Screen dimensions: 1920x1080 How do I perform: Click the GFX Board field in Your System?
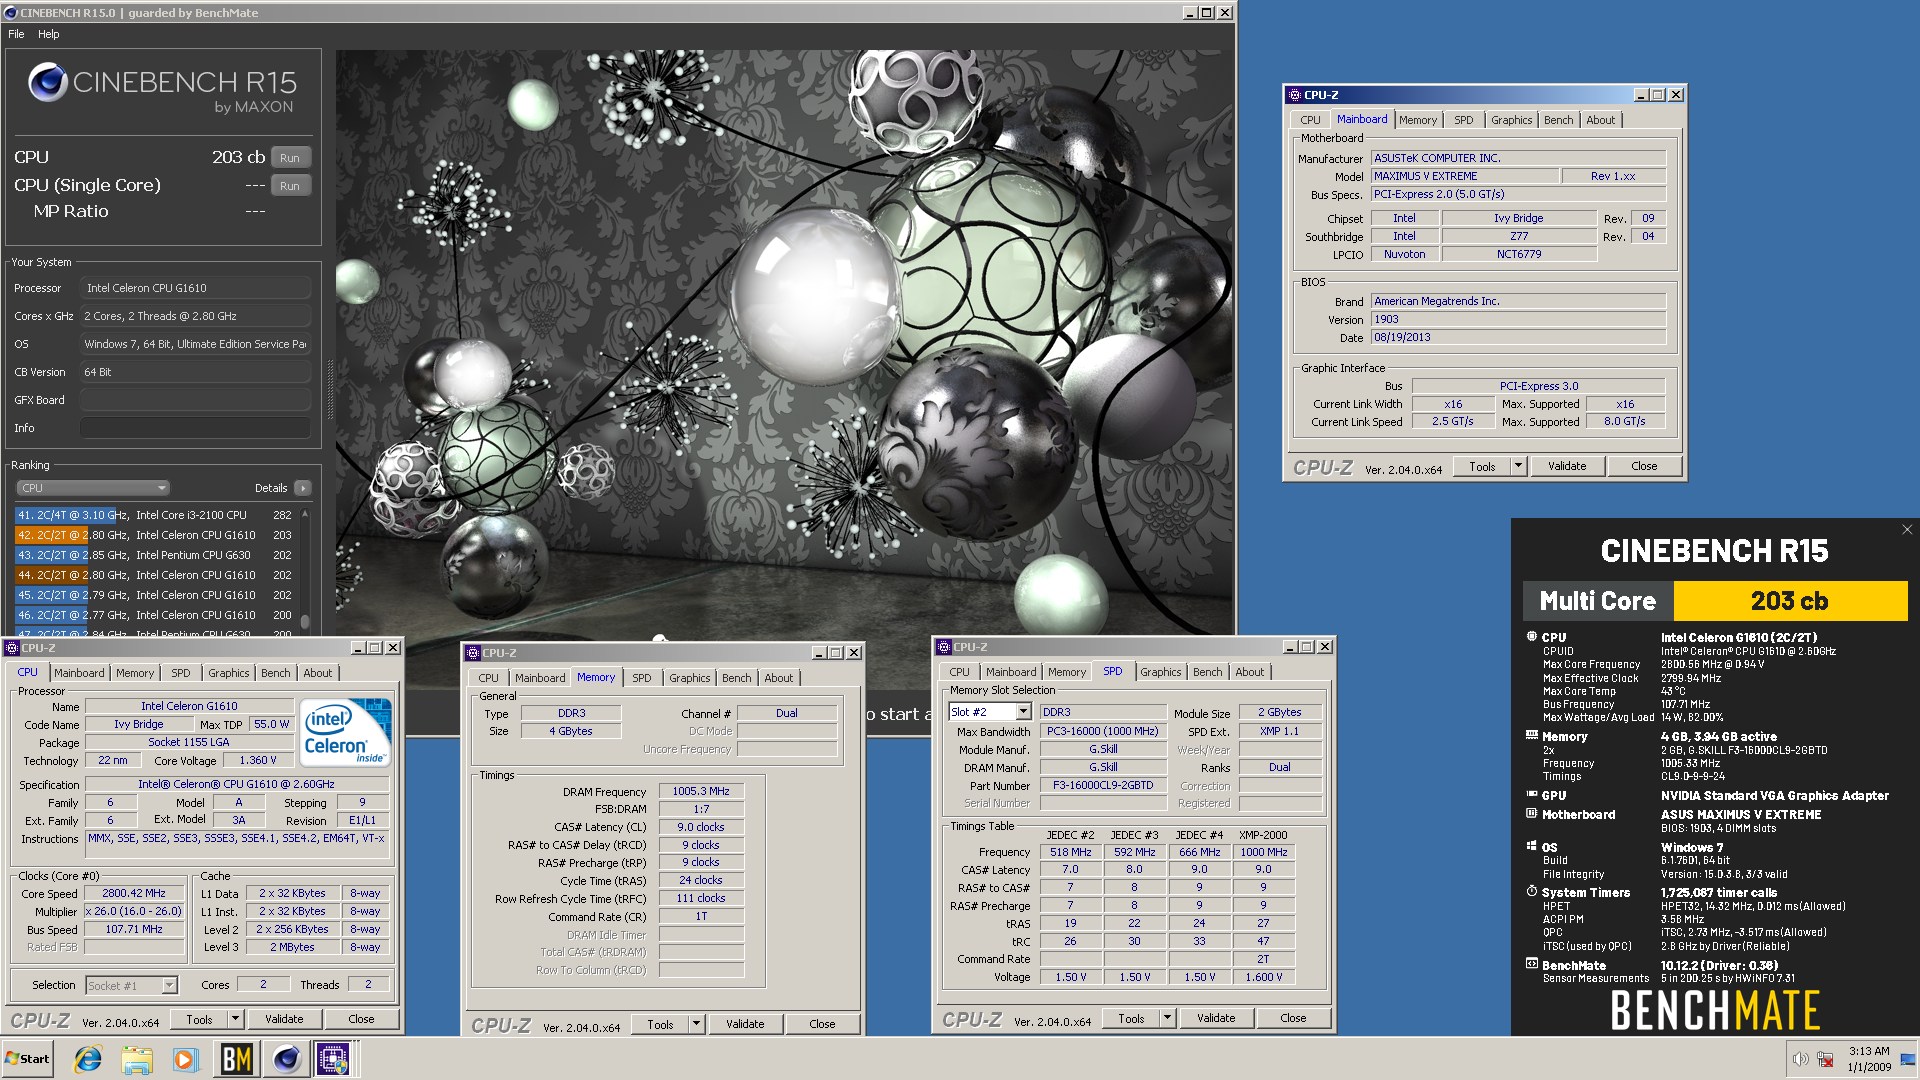click(x=195, y=400)
